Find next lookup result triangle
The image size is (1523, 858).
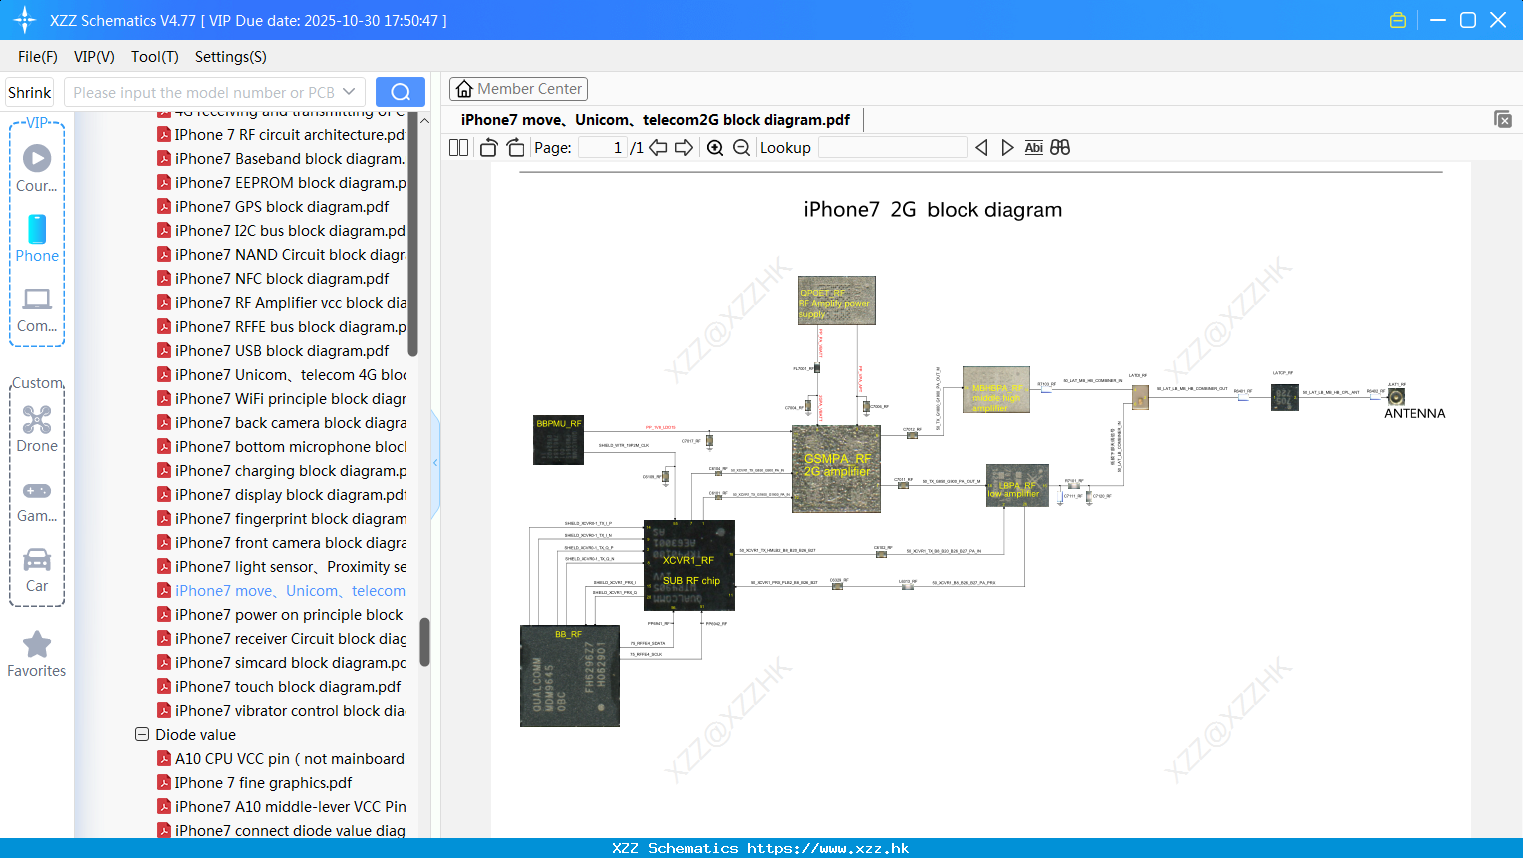point(1007,147)
